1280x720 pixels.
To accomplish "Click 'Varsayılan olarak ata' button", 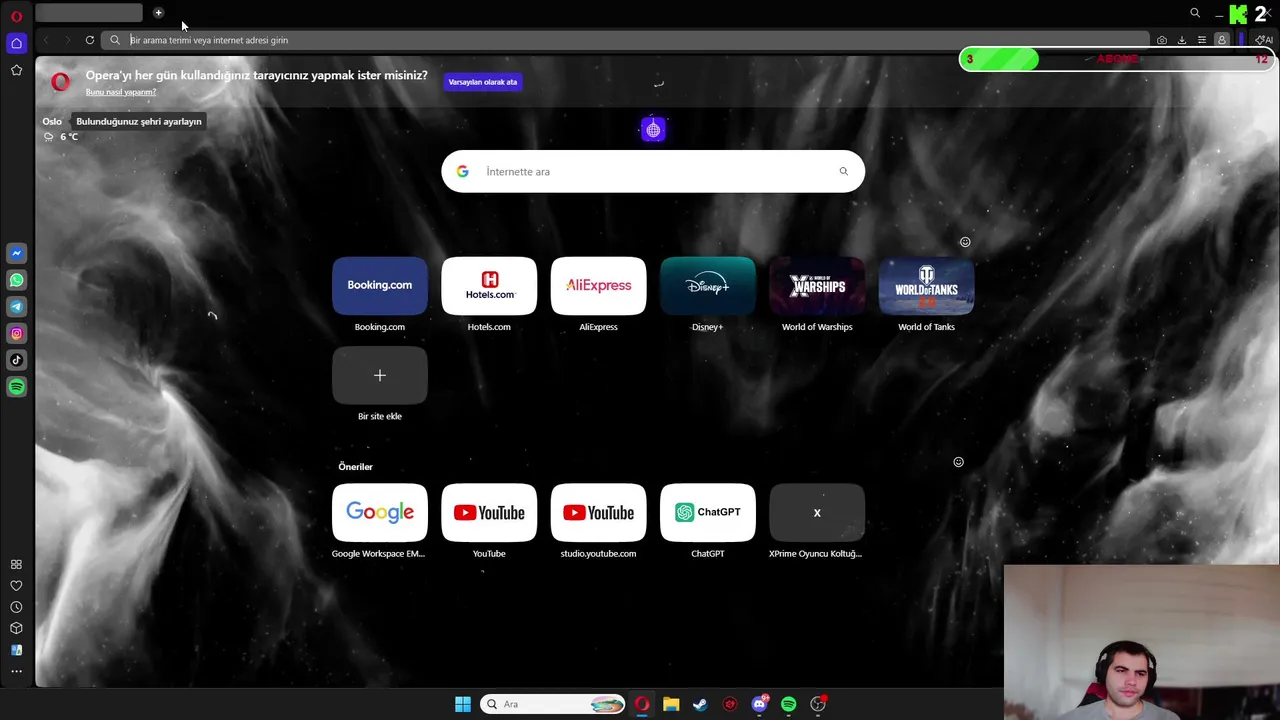I will pyautogui.click(x=483, y=82).
